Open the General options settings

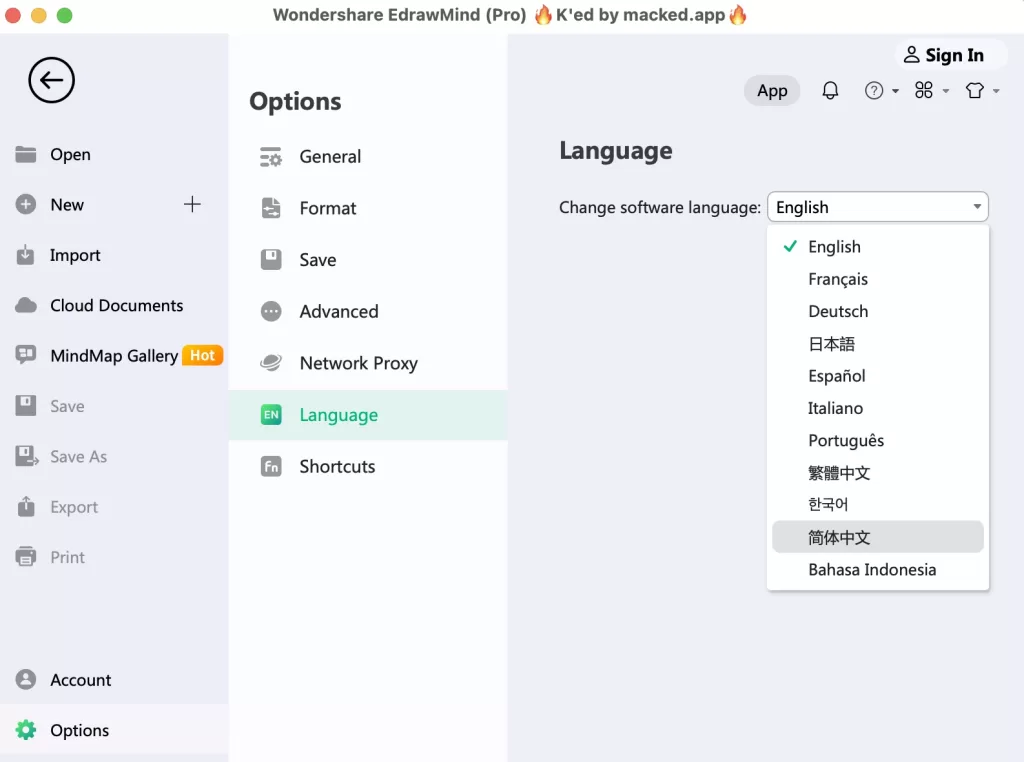pos(329,156)
